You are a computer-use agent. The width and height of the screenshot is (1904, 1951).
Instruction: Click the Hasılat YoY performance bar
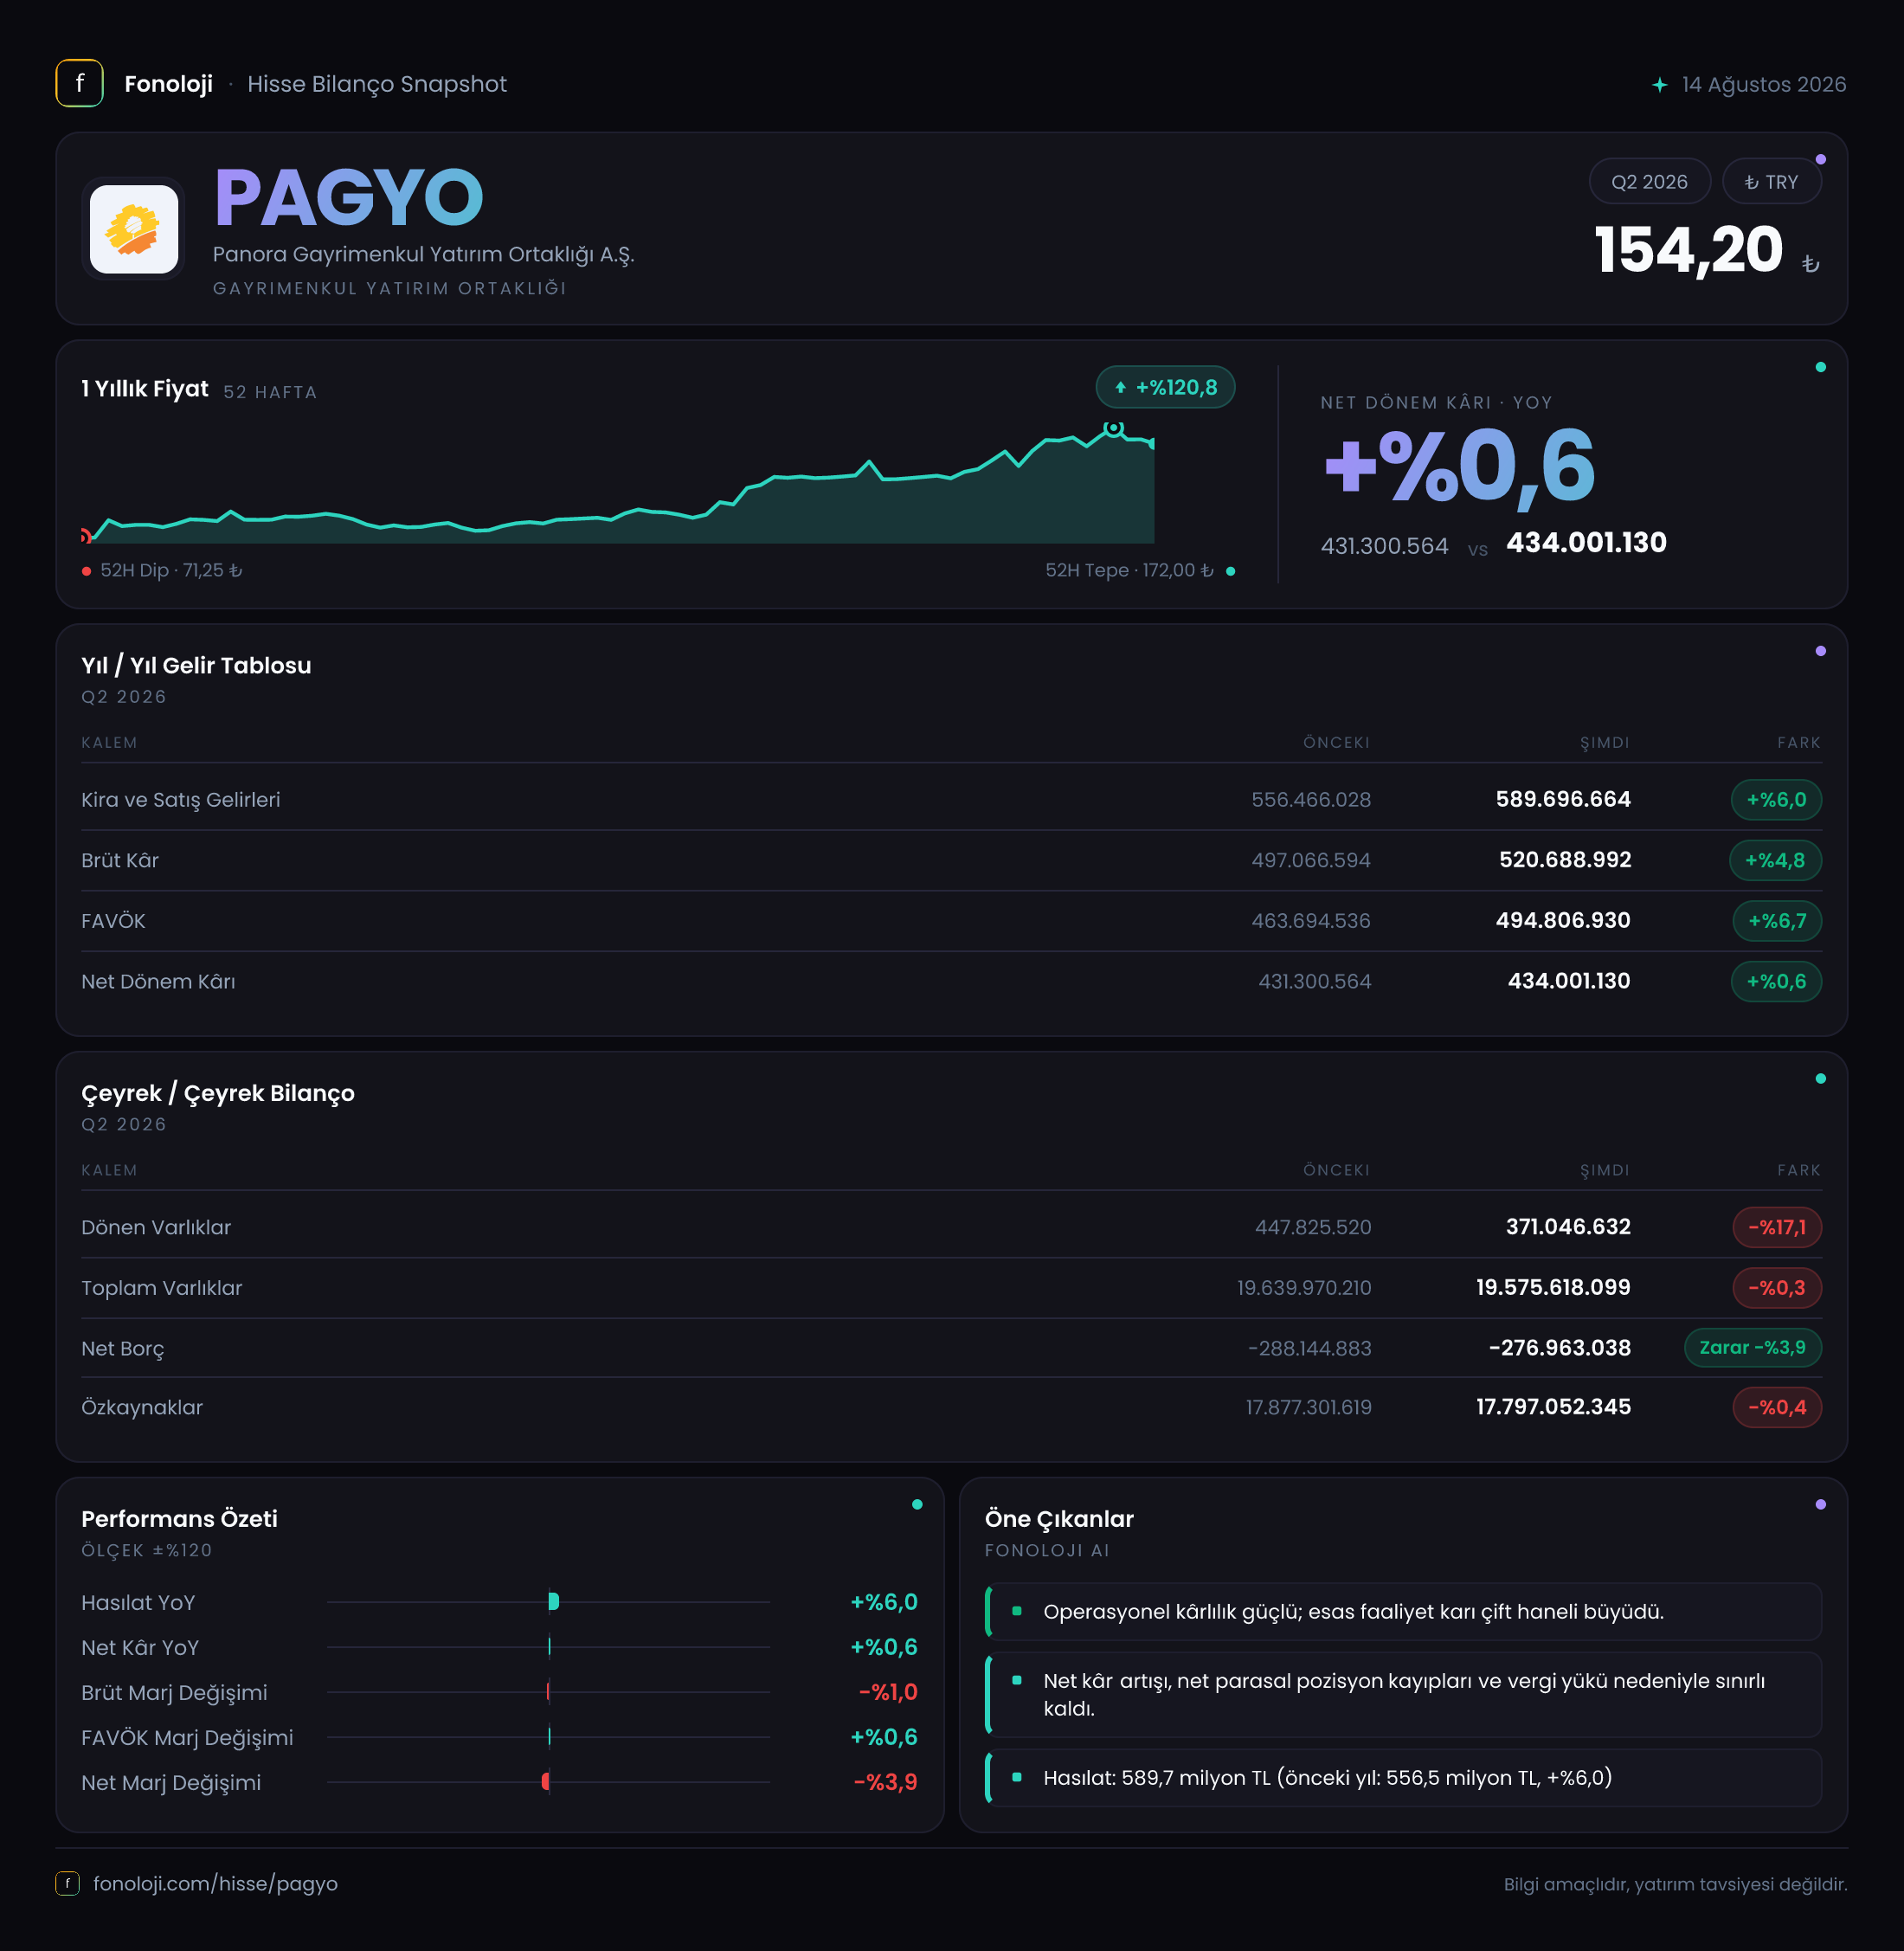(554, 1601)
